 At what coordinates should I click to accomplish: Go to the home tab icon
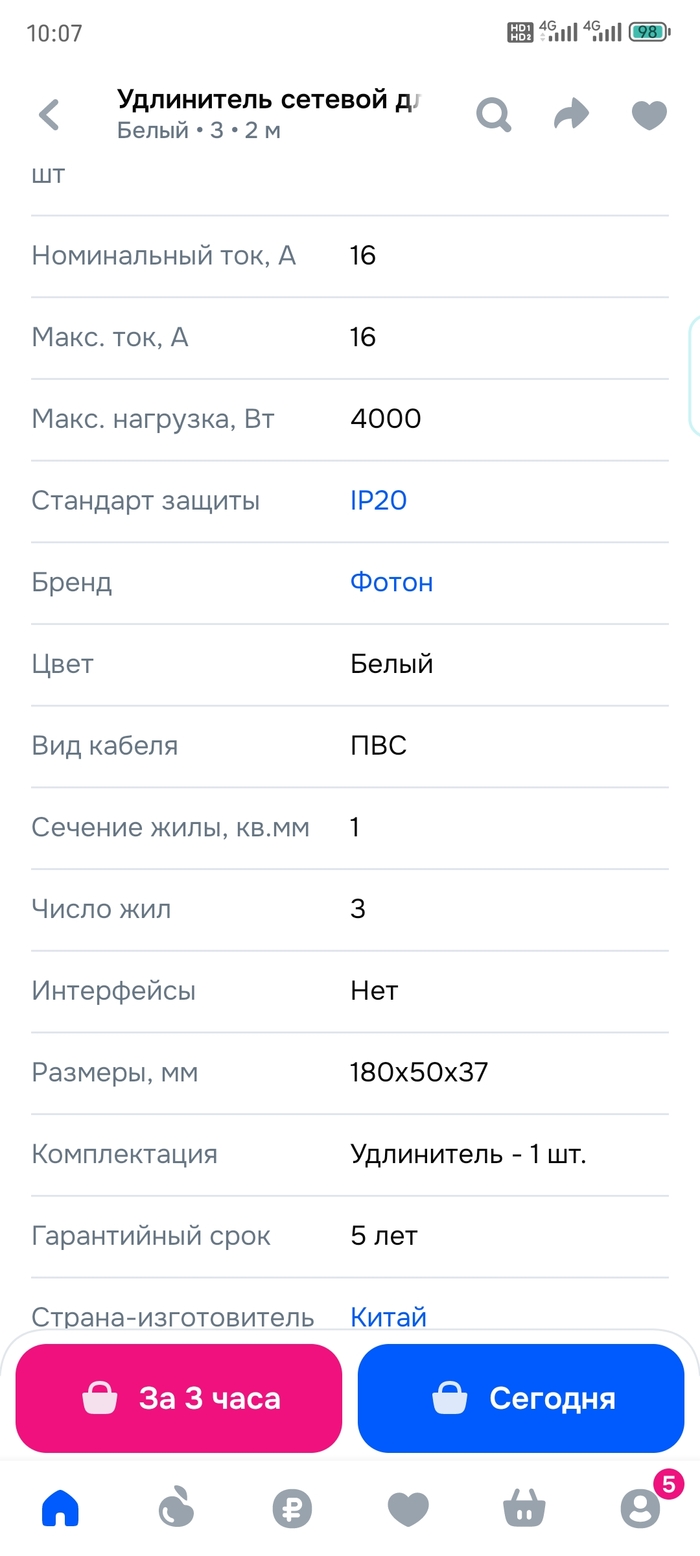60,1507
